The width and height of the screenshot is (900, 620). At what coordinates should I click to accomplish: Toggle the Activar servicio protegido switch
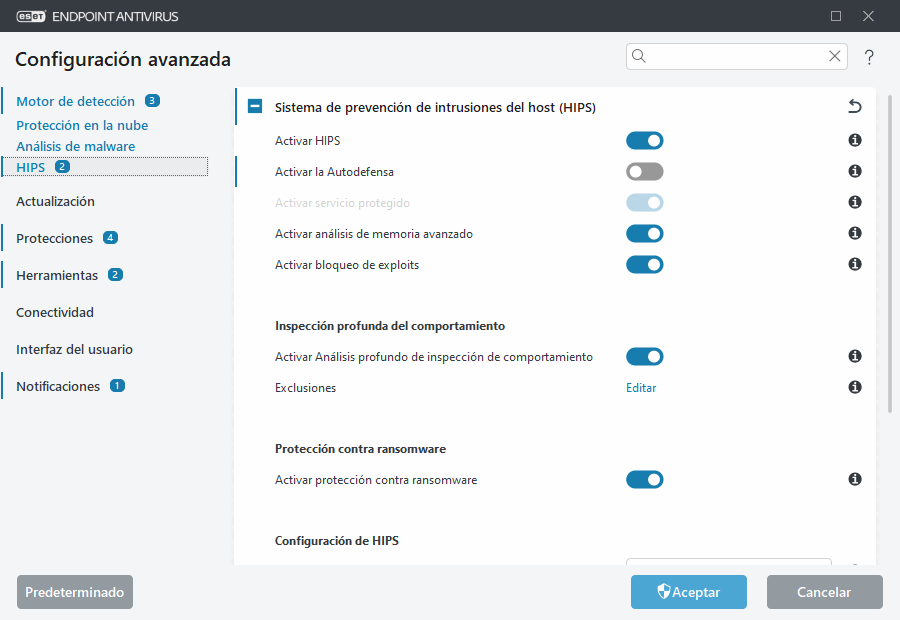click(x=645, y=203)
